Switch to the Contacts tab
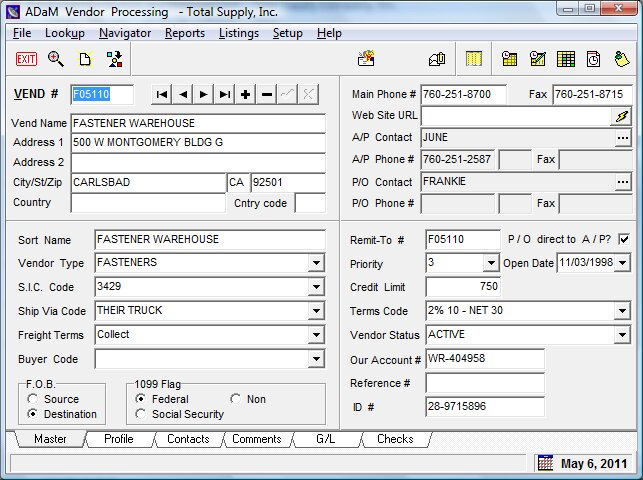 188,439
